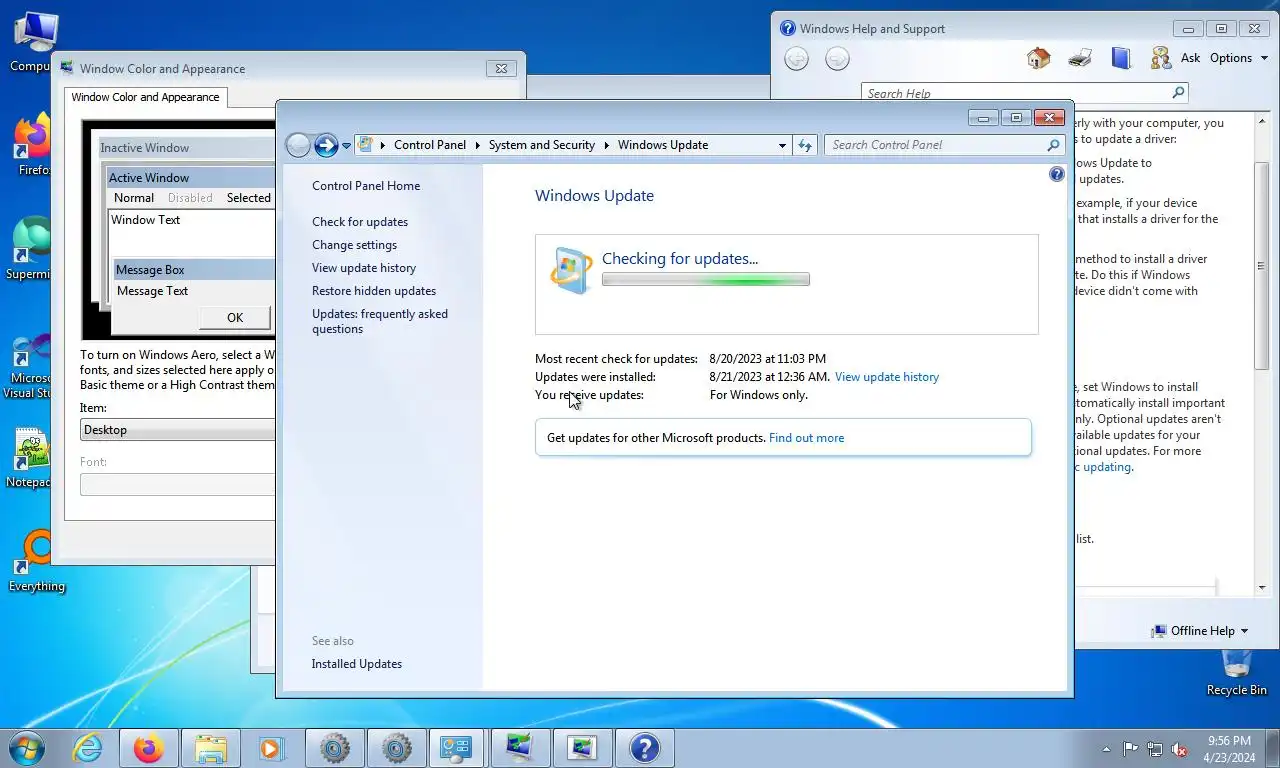Click the System and Security breadcrumb
This screenshot has width=1280, height=768.
(x=542, y=145)
